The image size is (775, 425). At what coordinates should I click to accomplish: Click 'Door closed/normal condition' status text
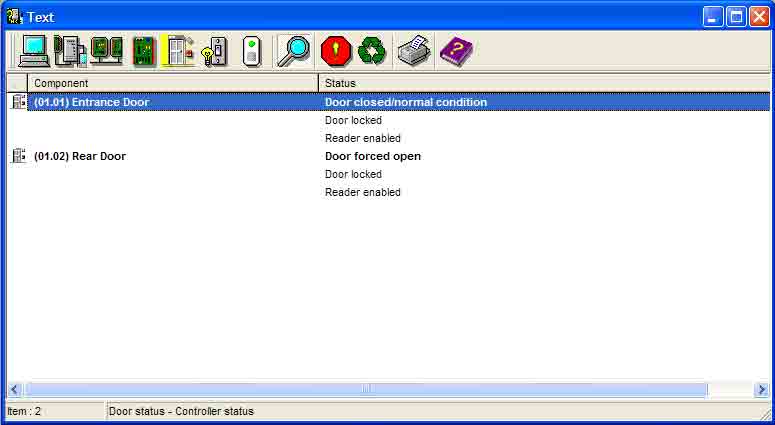[x=406, y=102]
